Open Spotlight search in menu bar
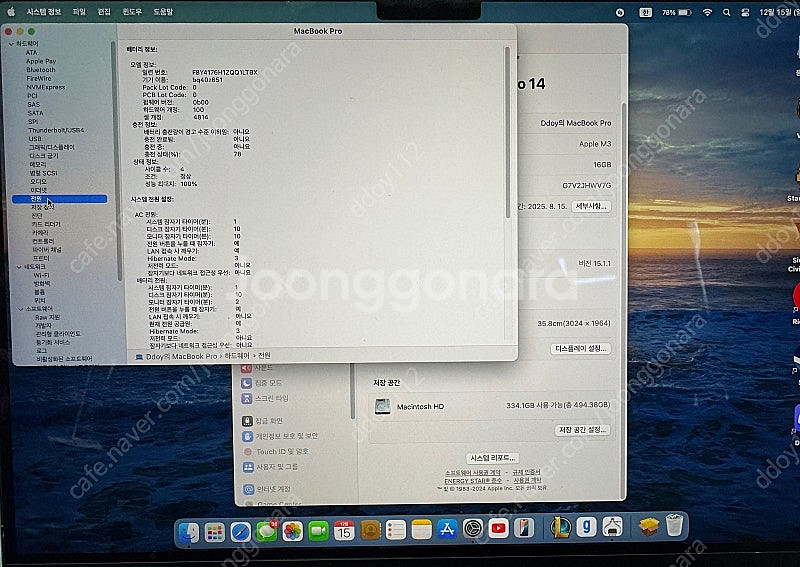This screenshot has width=800, height=567. click(x=727, y=12)
